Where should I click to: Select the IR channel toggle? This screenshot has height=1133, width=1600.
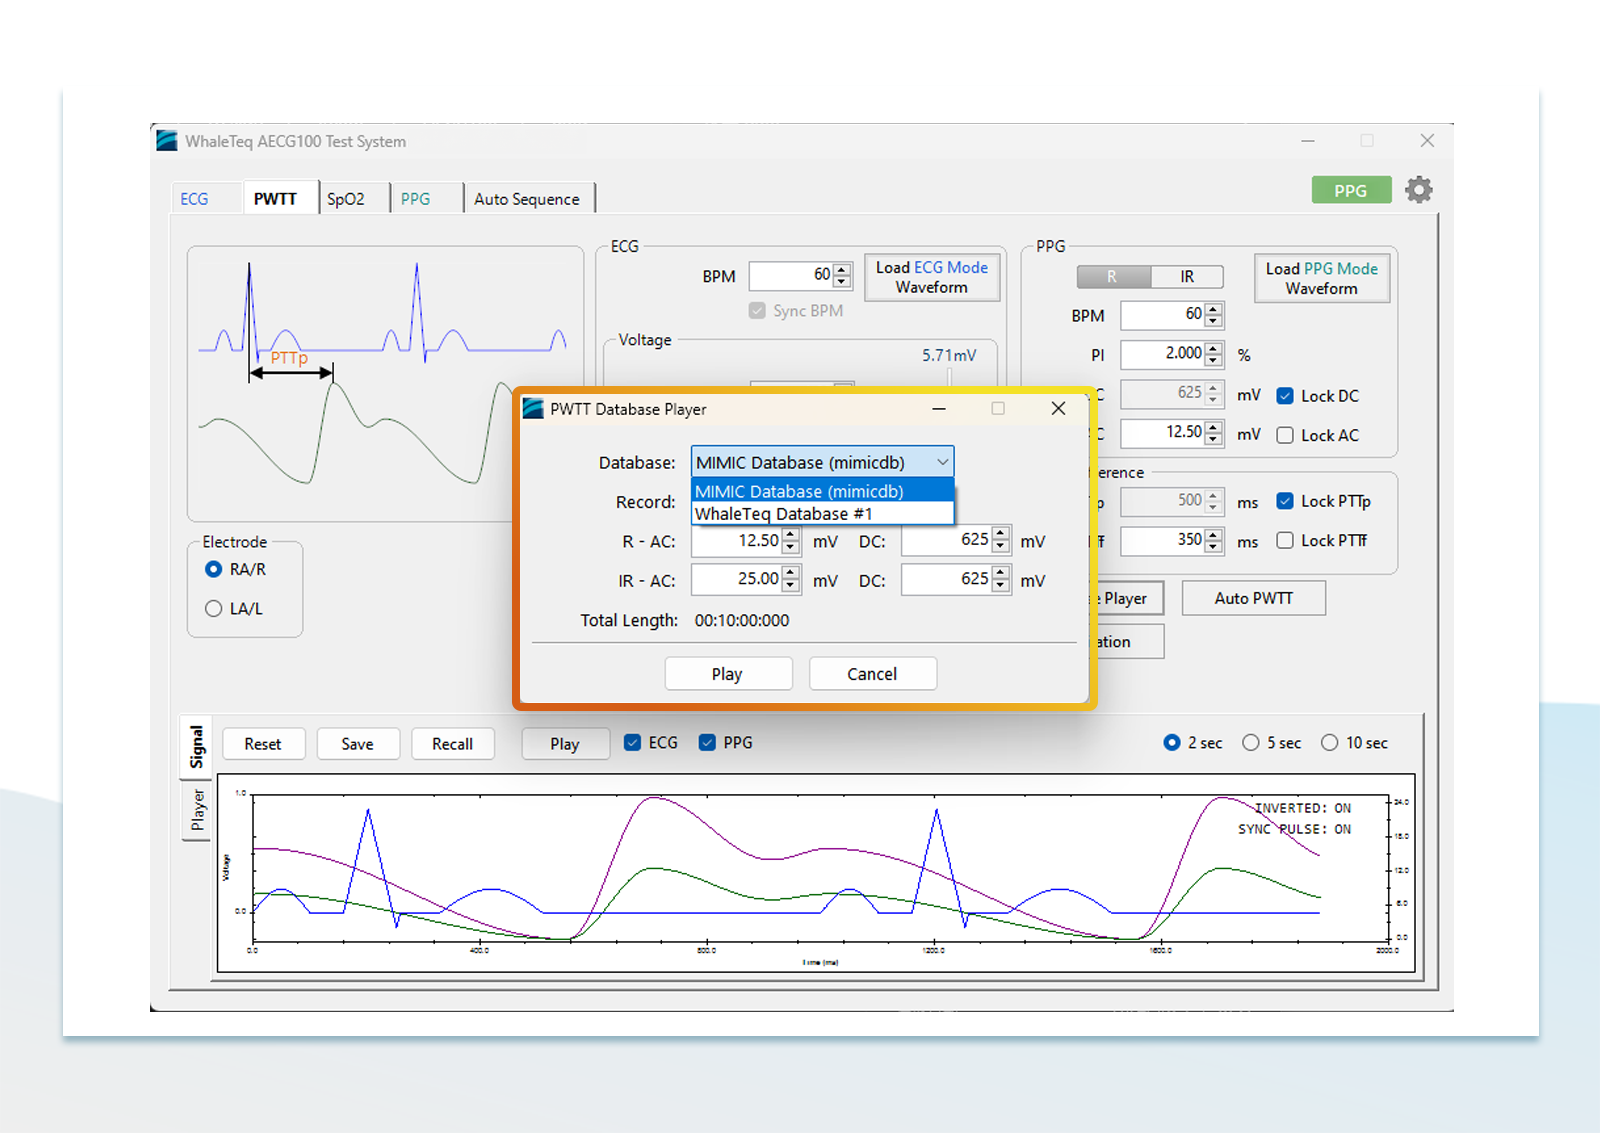click(x=1187, y=277)
